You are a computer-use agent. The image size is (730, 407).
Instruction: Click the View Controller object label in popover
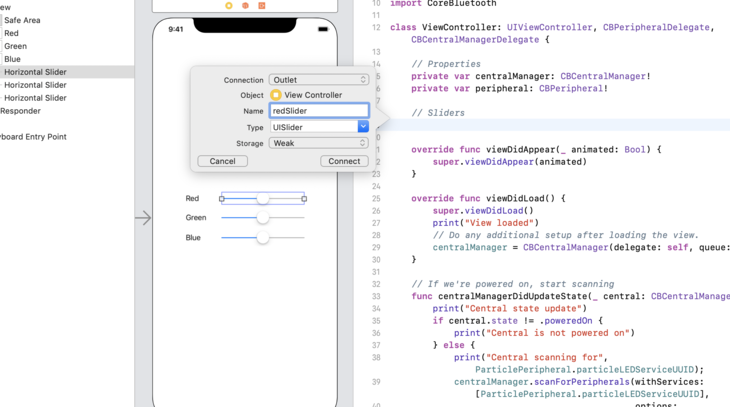(x=313, y=95)
